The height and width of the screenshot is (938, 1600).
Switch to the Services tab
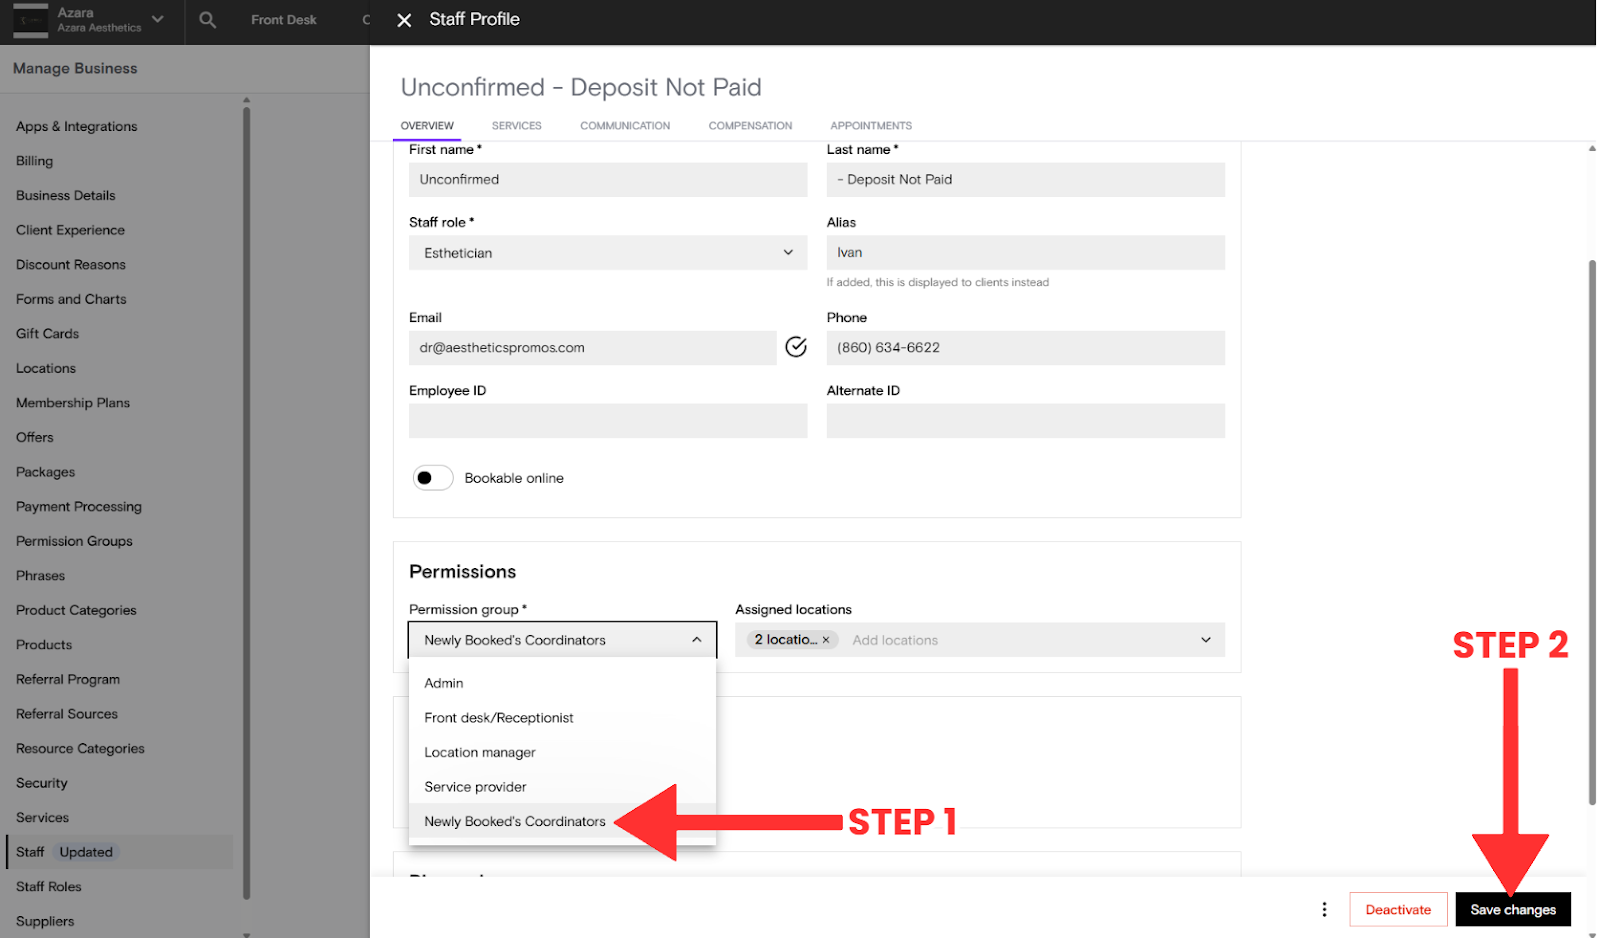pyautogui.click(x=516, y=126)
